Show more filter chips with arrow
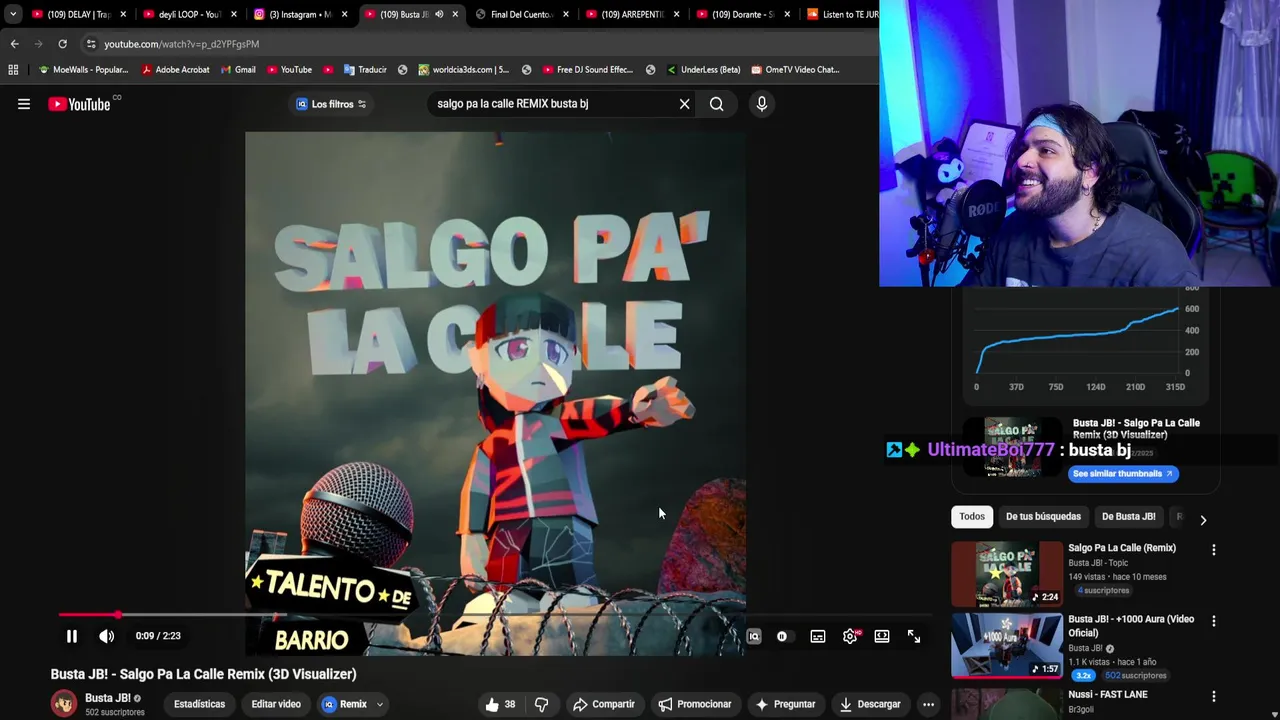The width and height of the screenshot is (1280, 720). [1203, 520]
